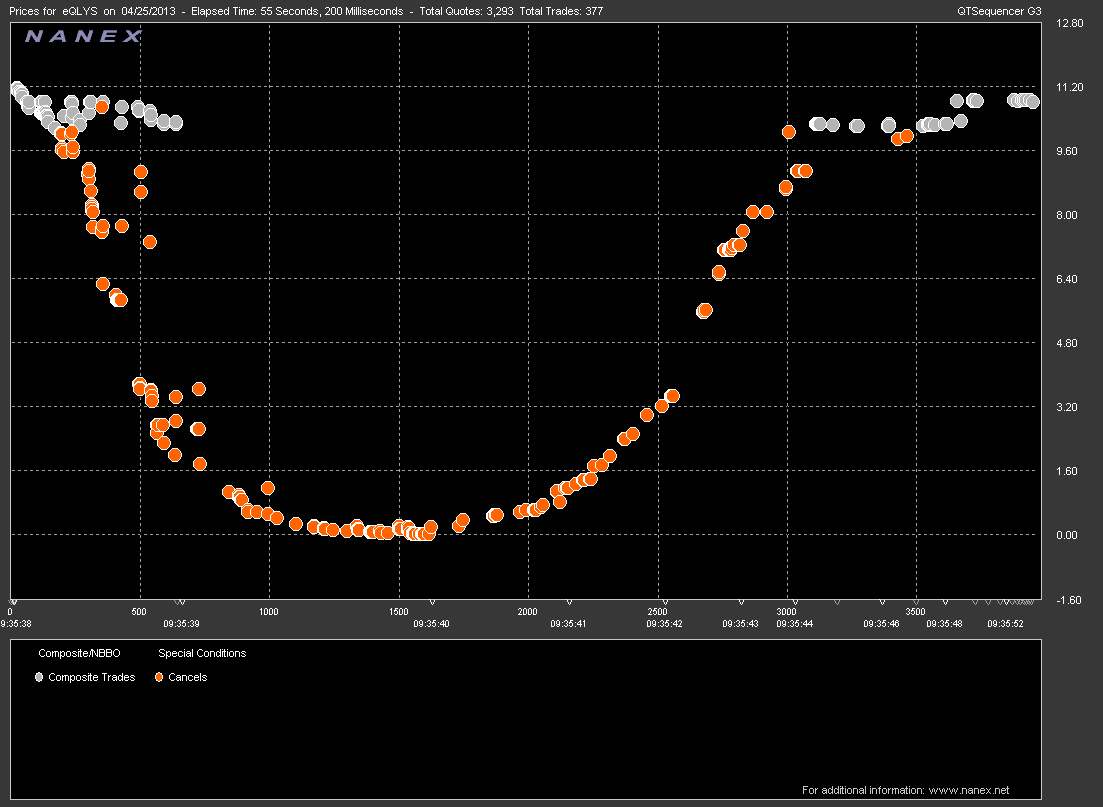Click the 09:35:52 time label
1103x807 pixels.
[1005, 623]
